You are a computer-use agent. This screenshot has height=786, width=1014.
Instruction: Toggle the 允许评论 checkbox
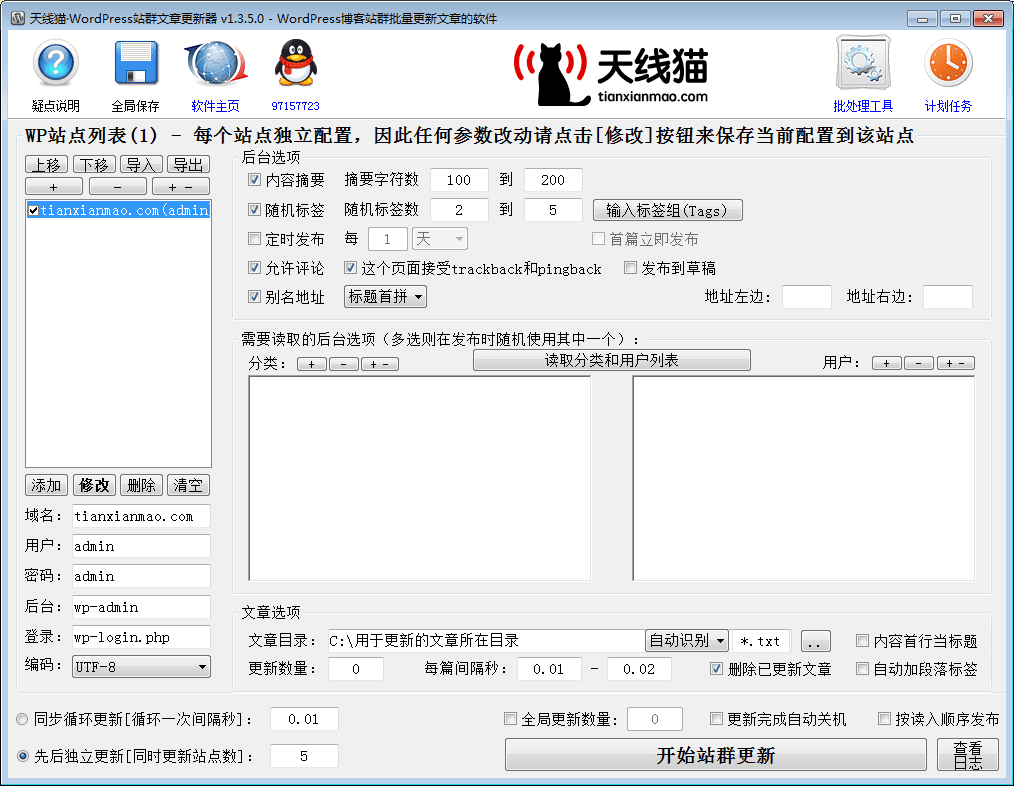(254, 267)
